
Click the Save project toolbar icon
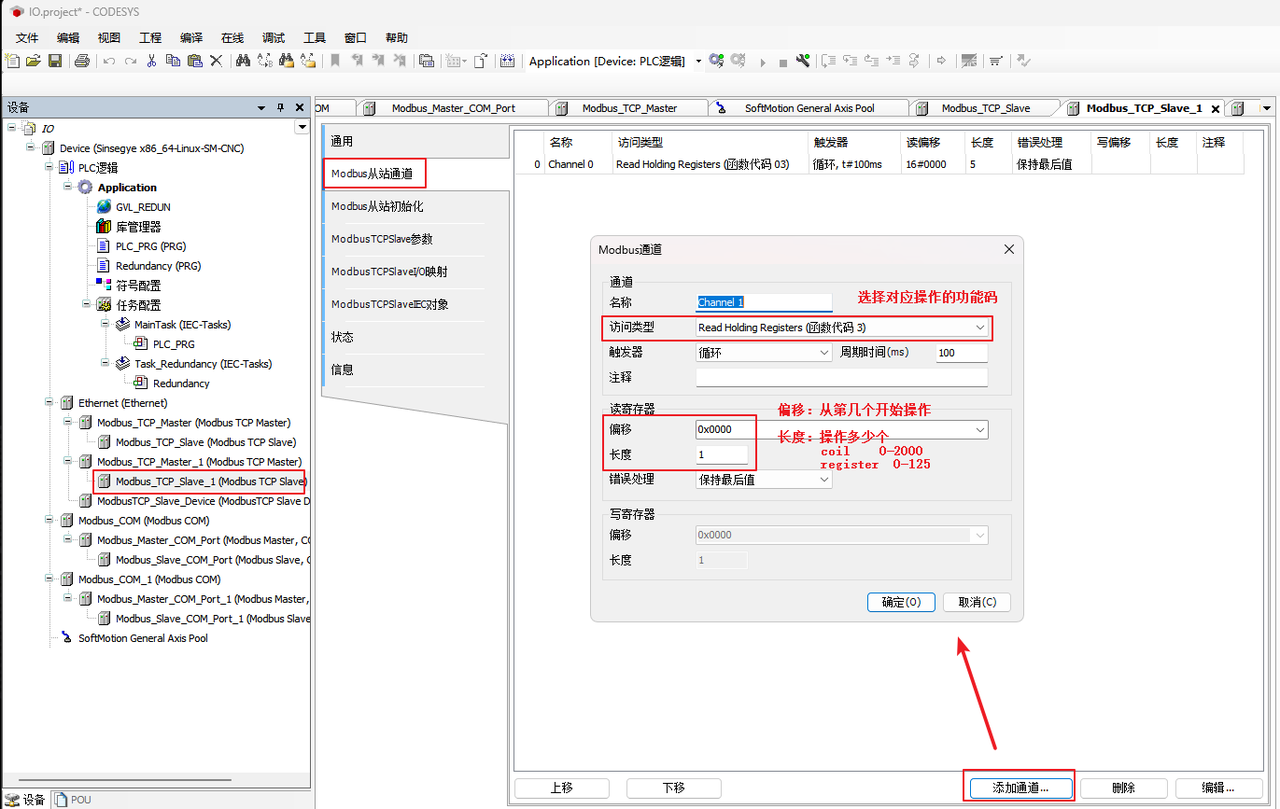55,61
